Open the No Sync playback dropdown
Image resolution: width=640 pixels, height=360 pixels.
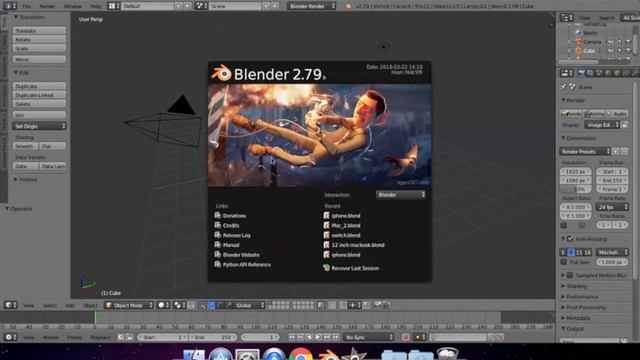pos(368,337)
